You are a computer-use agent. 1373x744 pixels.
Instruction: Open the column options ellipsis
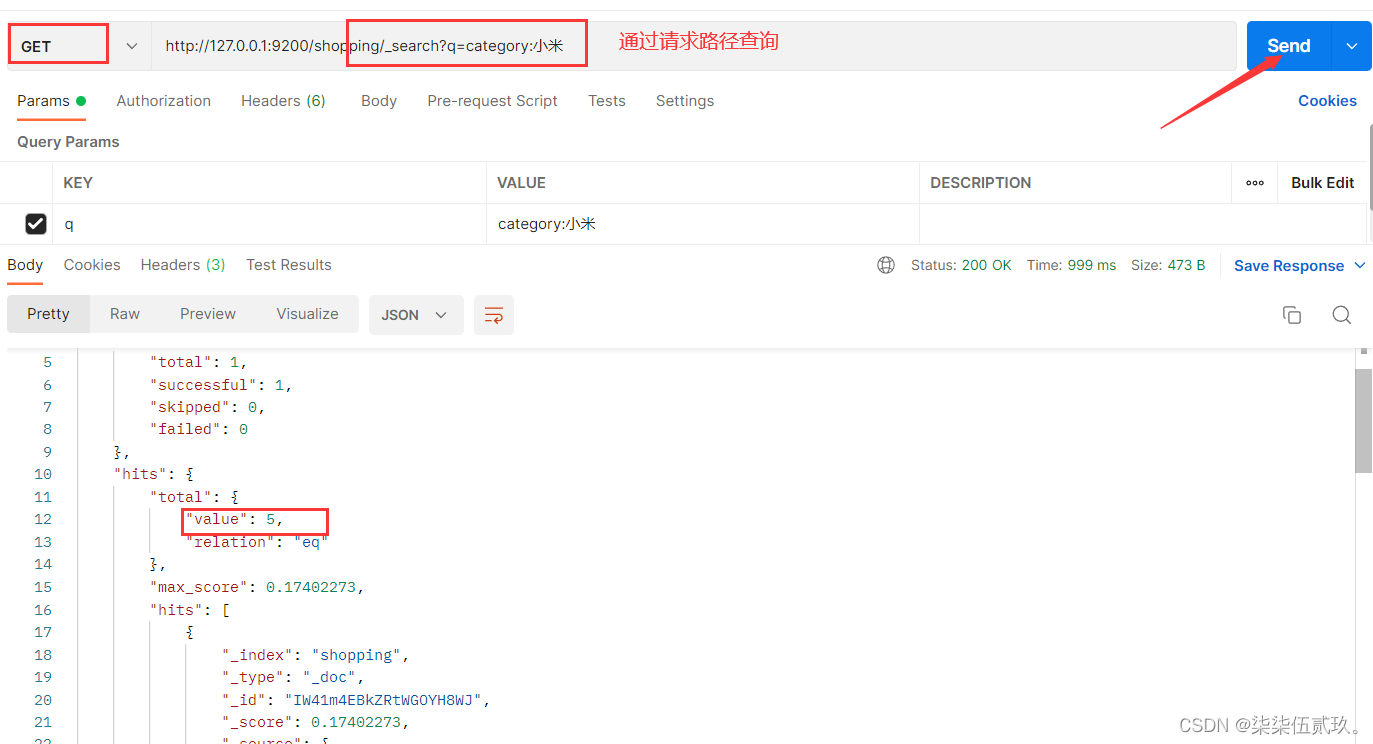point(1255,183)
